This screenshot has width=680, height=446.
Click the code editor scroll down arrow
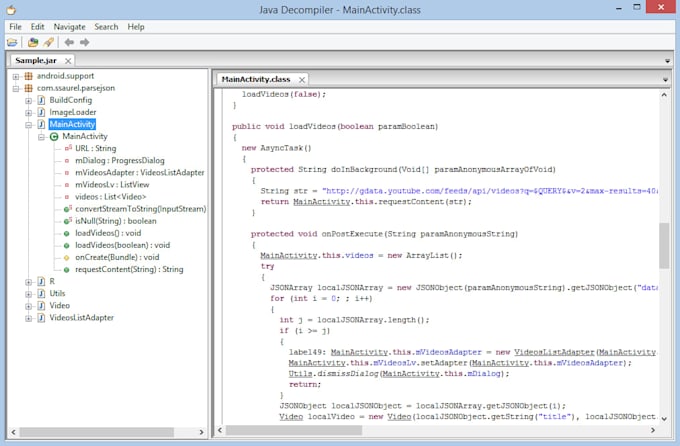tap(664, 419)
